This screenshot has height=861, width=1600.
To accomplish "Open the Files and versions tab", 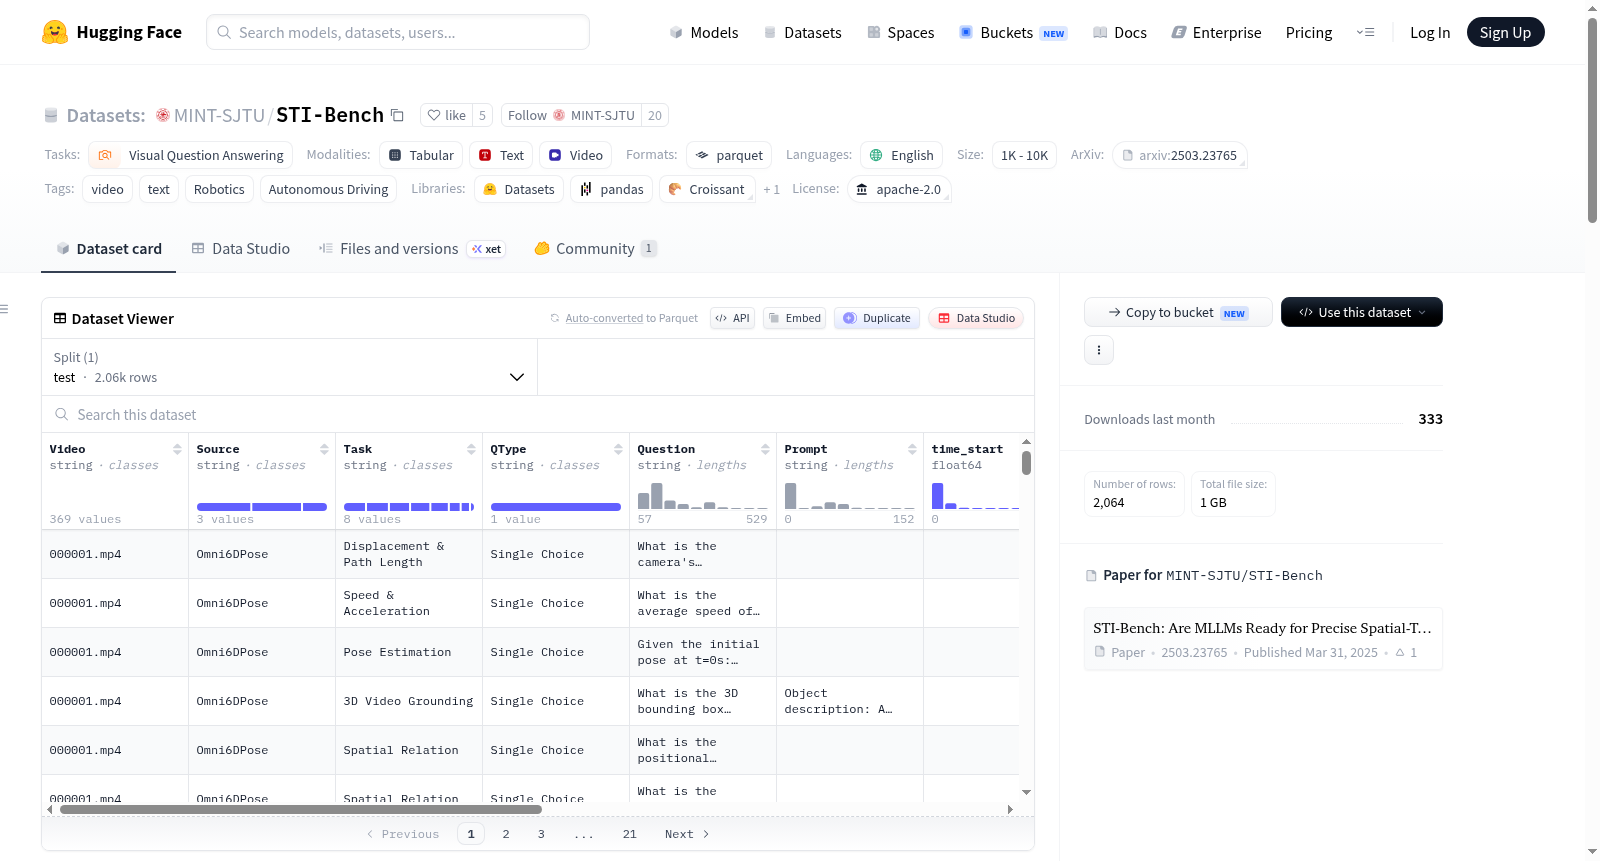I will pos(412,249).
